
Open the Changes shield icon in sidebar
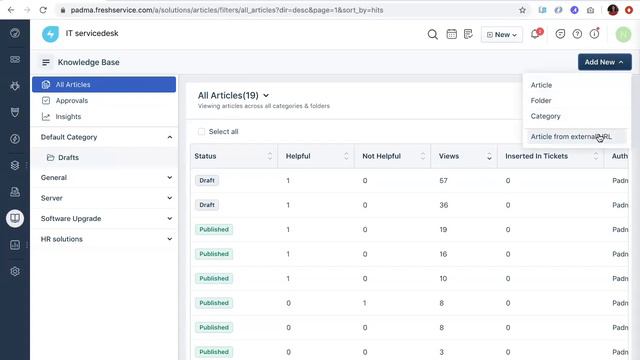(15, 112)
